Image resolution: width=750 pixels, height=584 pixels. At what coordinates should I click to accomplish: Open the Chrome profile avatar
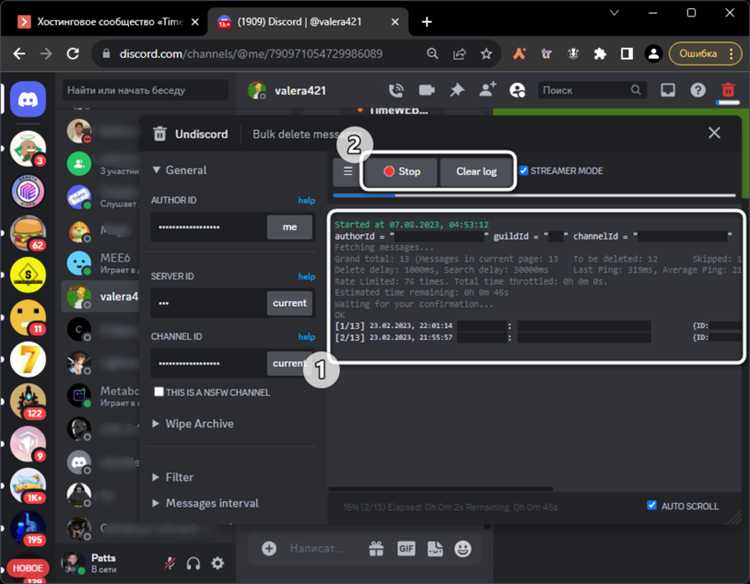[653, 54]
